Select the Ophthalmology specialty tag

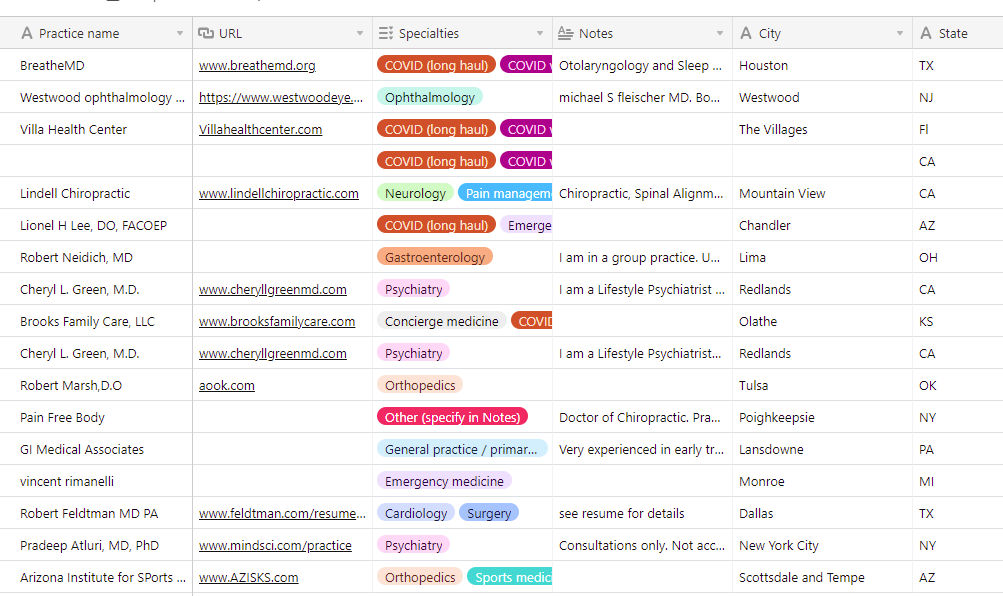430,97
